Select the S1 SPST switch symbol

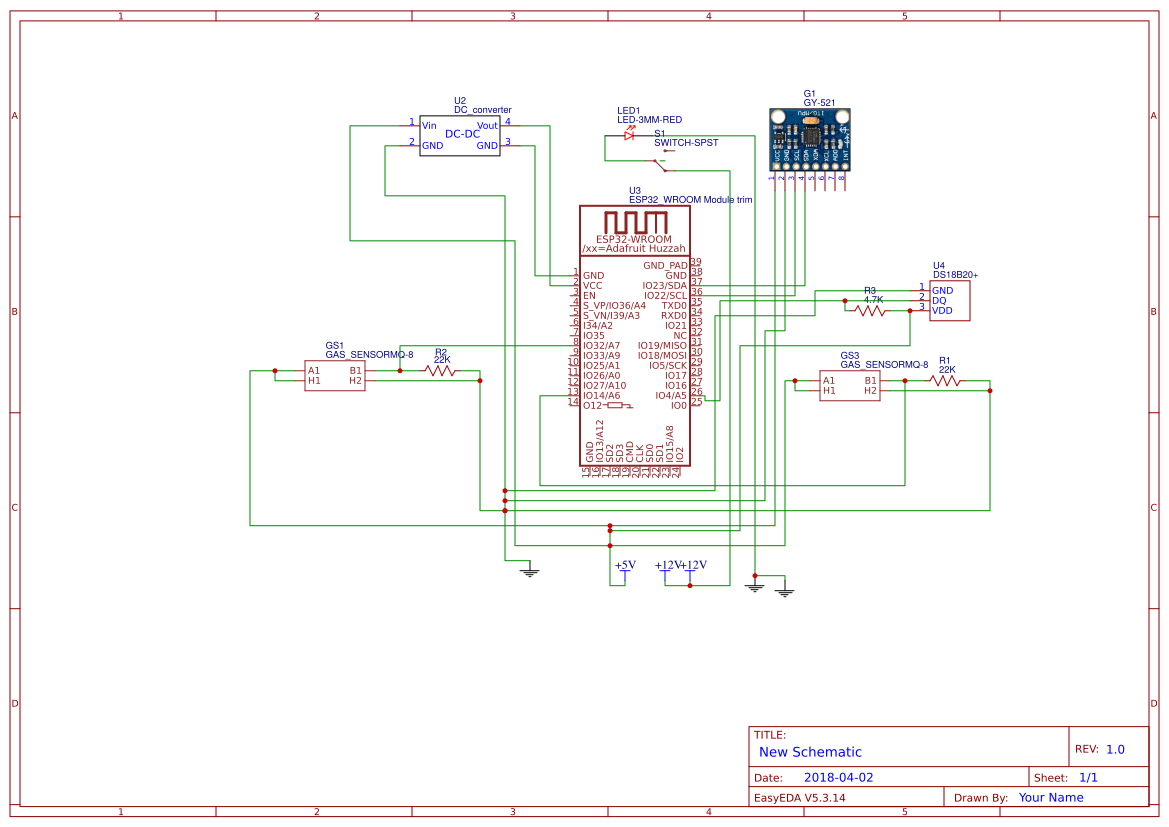(x=661, y=163)
